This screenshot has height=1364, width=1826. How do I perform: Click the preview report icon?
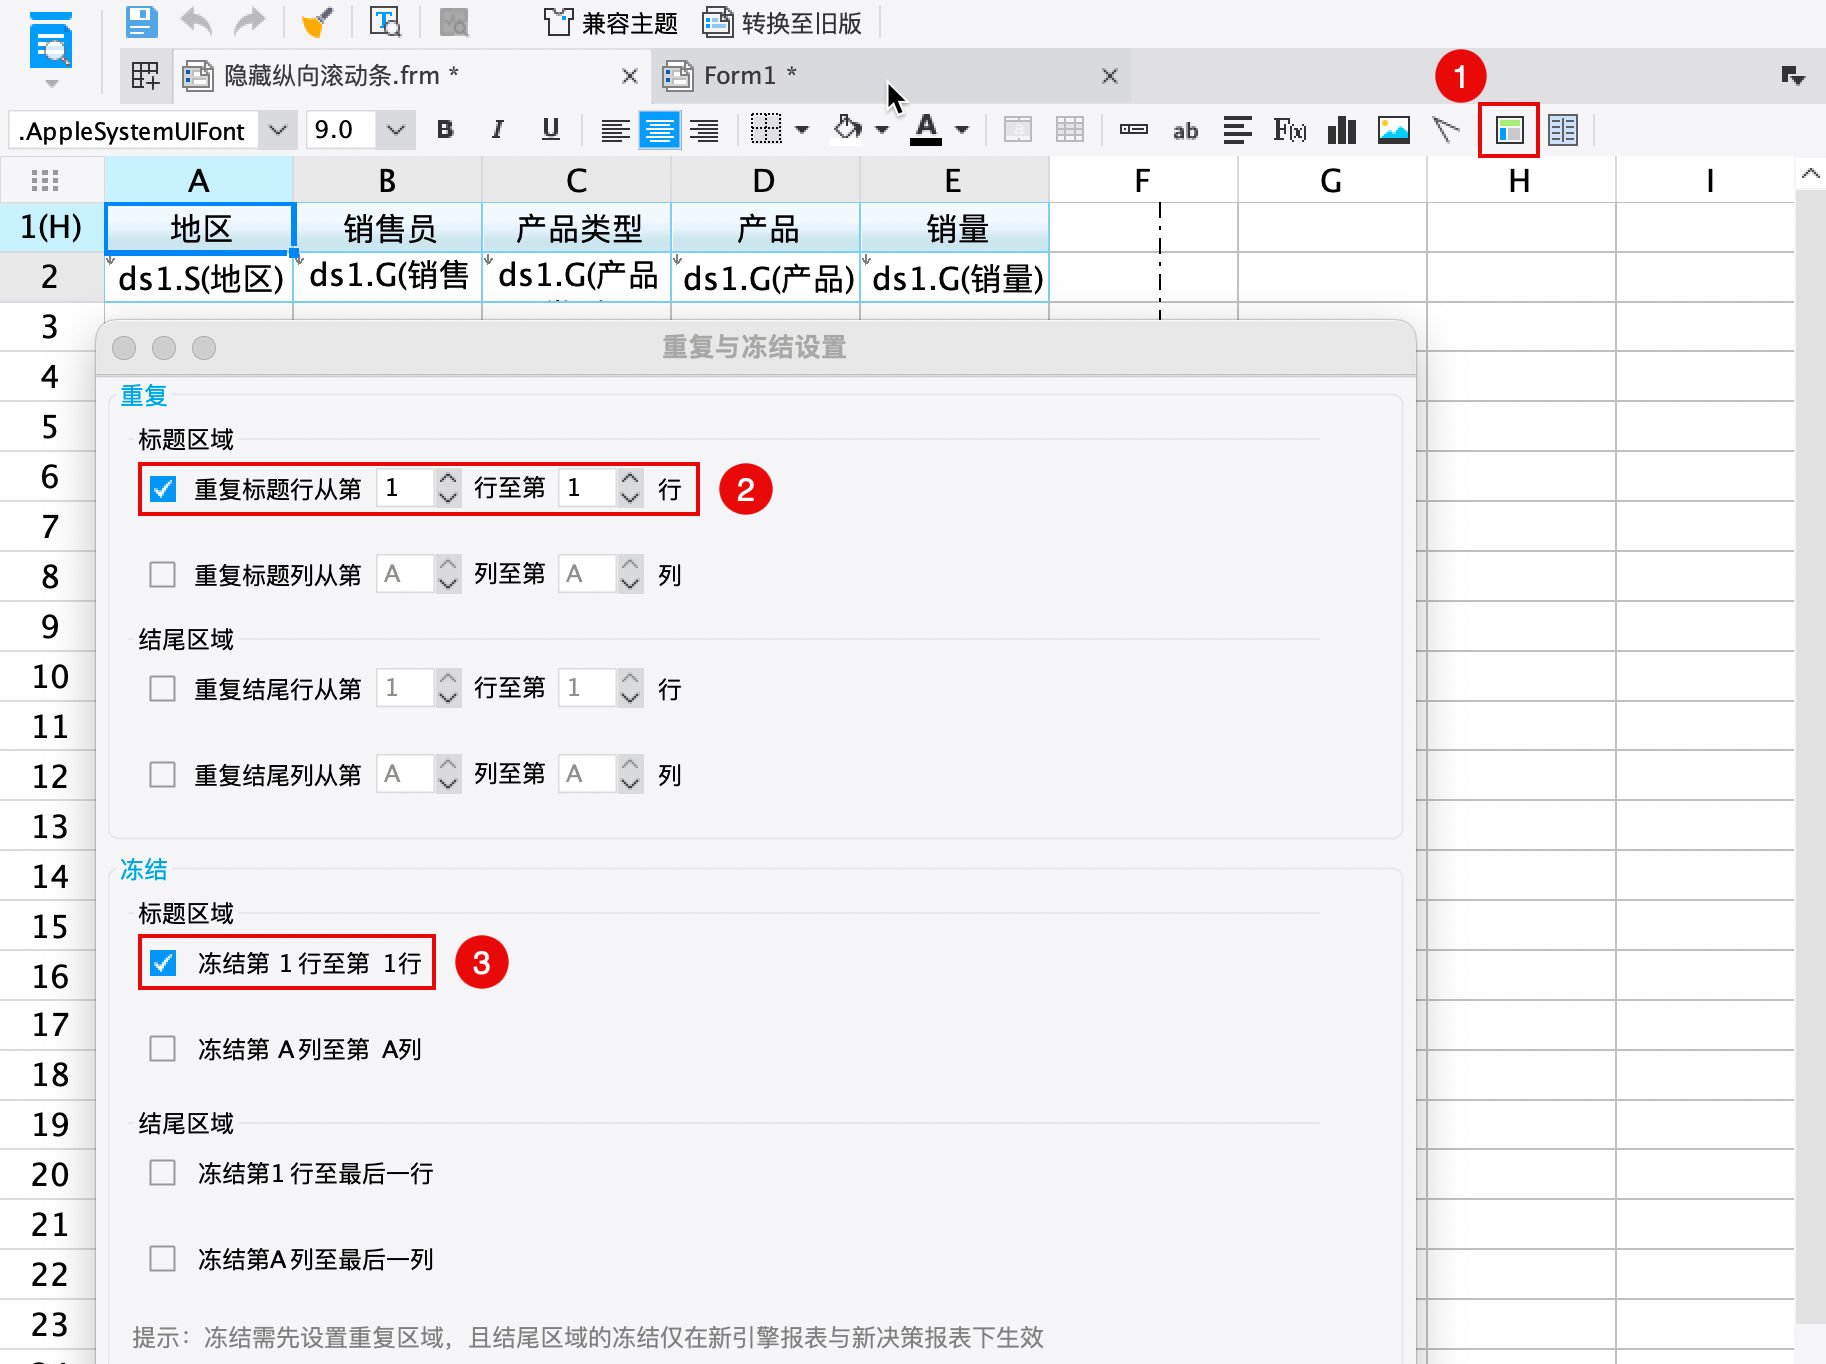pos(50,42)
